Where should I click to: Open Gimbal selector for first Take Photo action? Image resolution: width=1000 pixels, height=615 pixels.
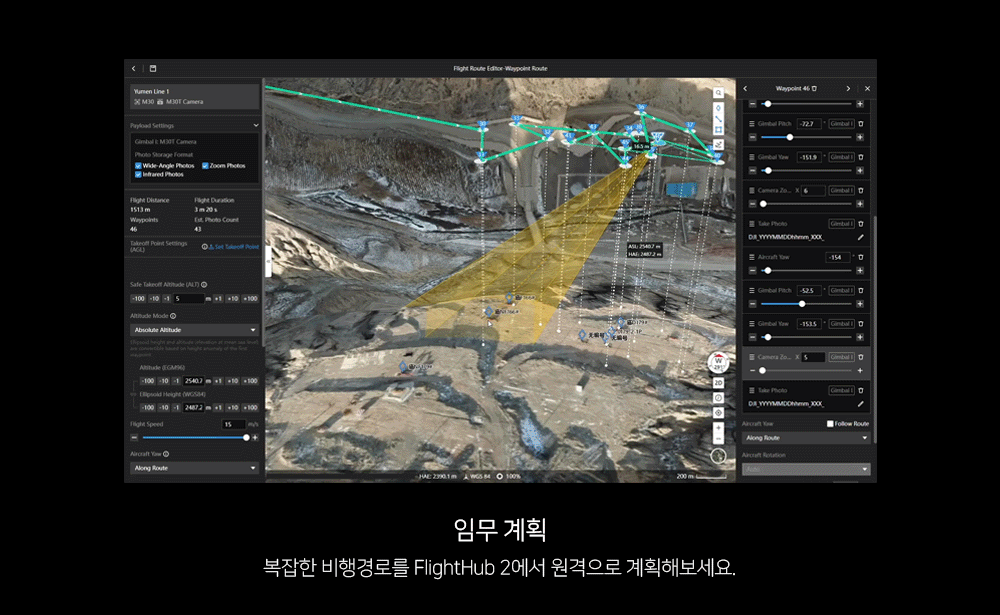[841, 224]
